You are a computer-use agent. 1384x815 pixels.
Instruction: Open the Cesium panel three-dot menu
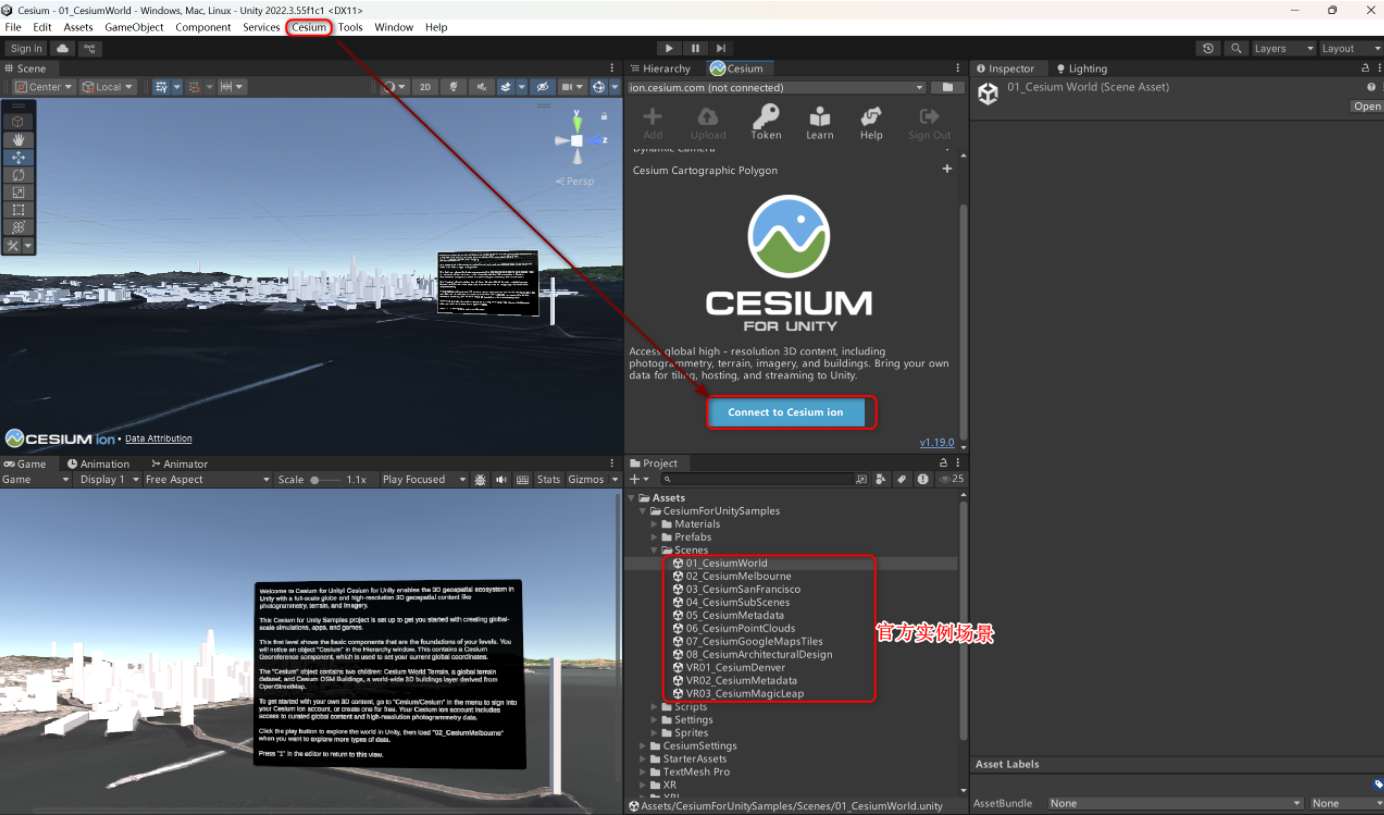pyautogui.click(x=960, y=68)
